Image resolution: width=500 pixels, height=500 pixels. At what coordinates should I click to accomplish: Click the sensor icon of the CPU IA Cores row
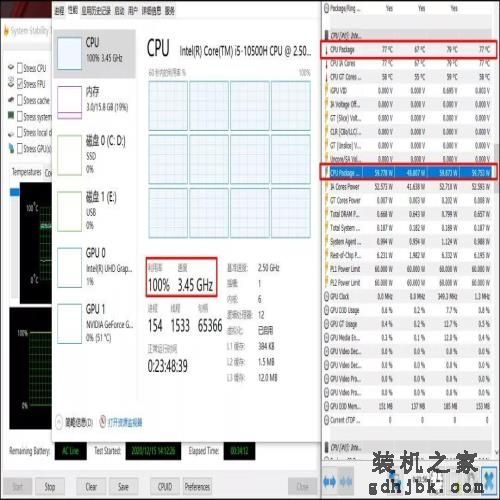click(x=326, y=63)
